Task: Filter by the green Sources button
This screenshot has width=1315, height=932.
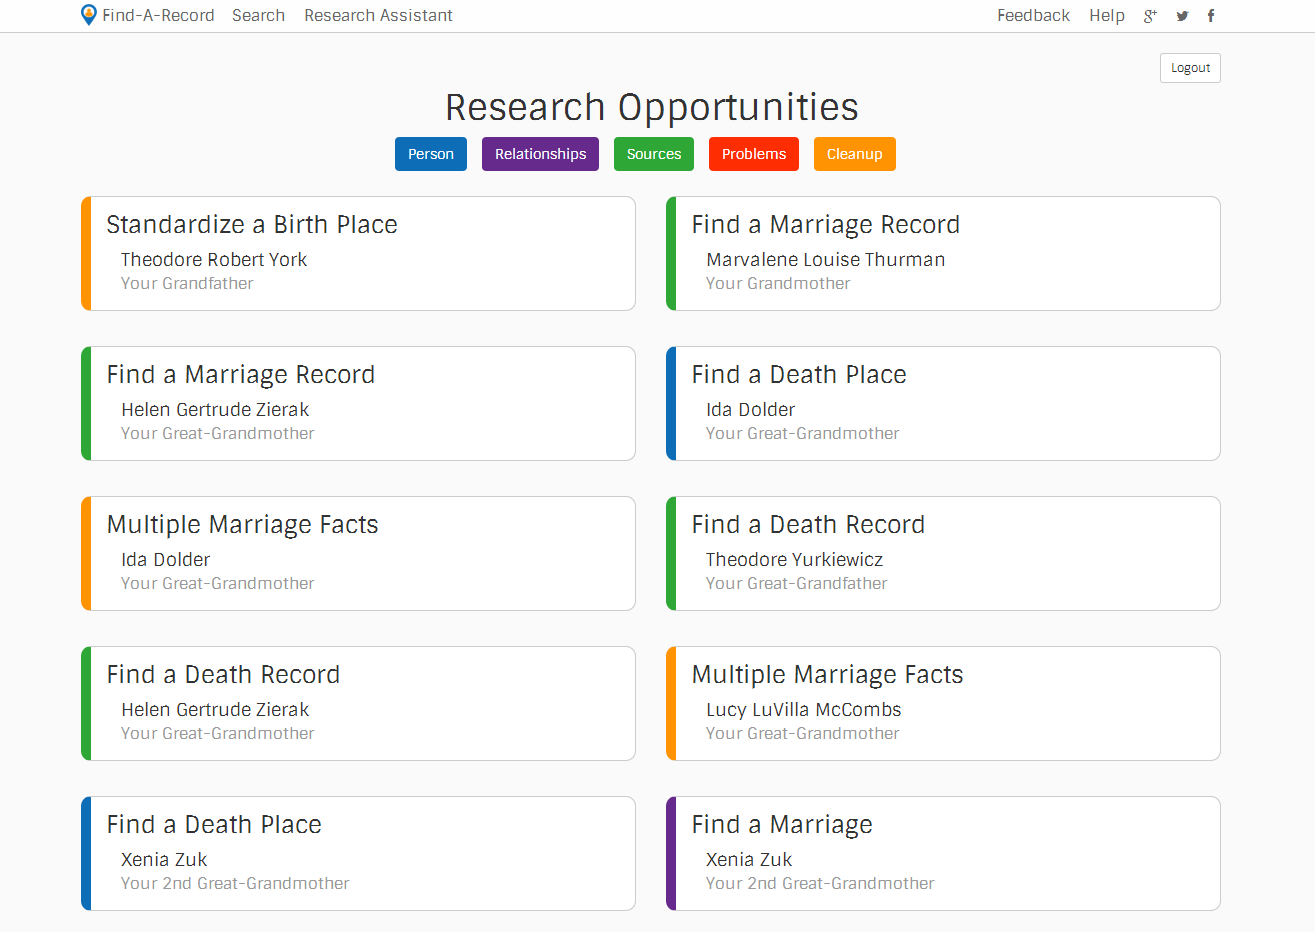Action: pyautogui.click(x=654, y=154)
